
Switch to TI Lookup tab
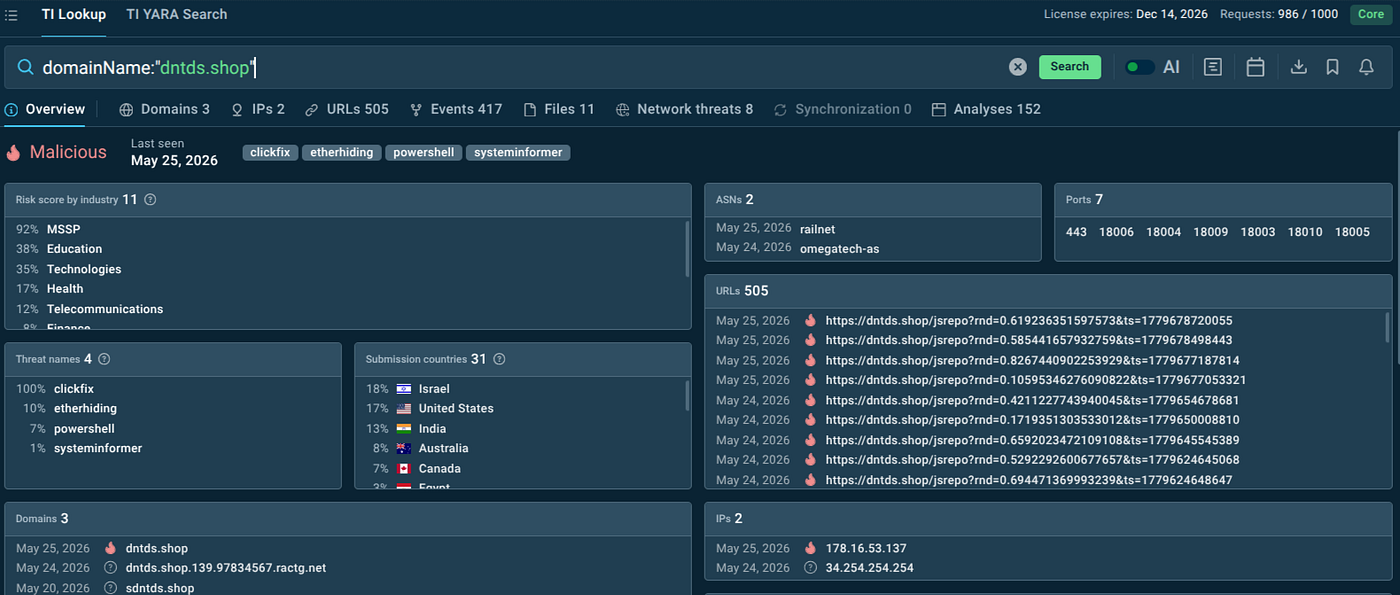click(x=74, y=14)
